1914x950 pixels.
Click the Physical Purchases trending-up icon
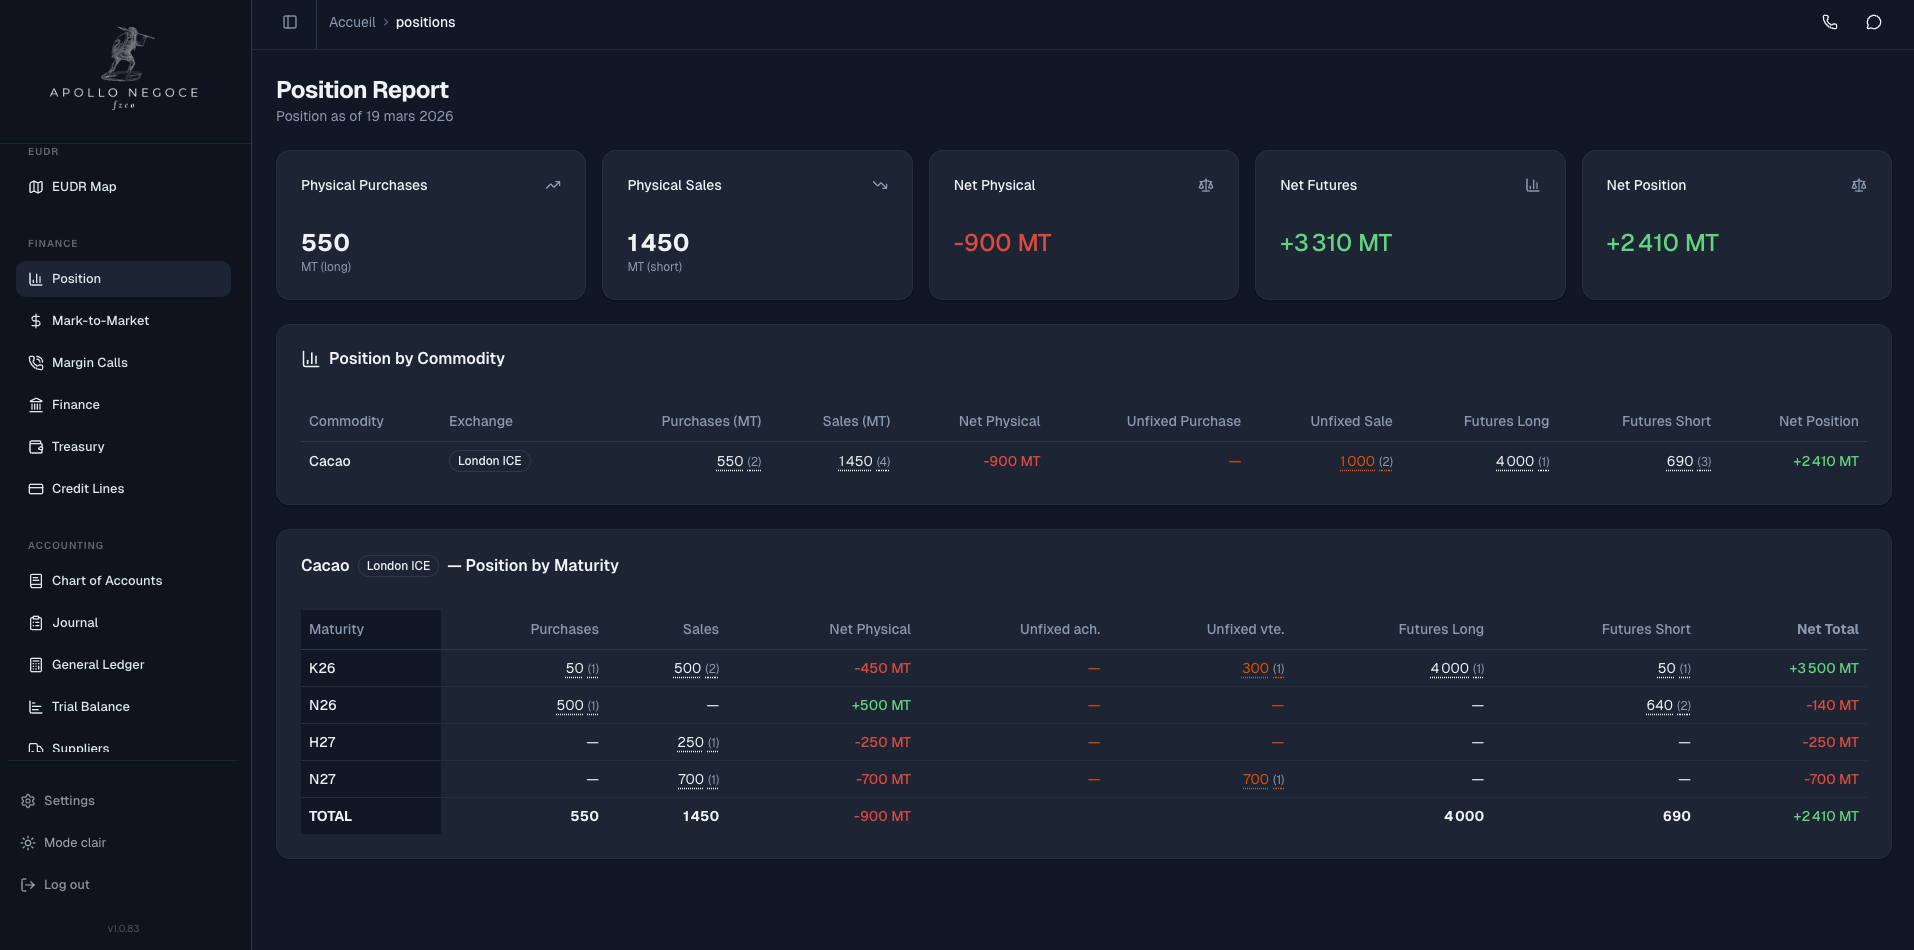(553, 185)
